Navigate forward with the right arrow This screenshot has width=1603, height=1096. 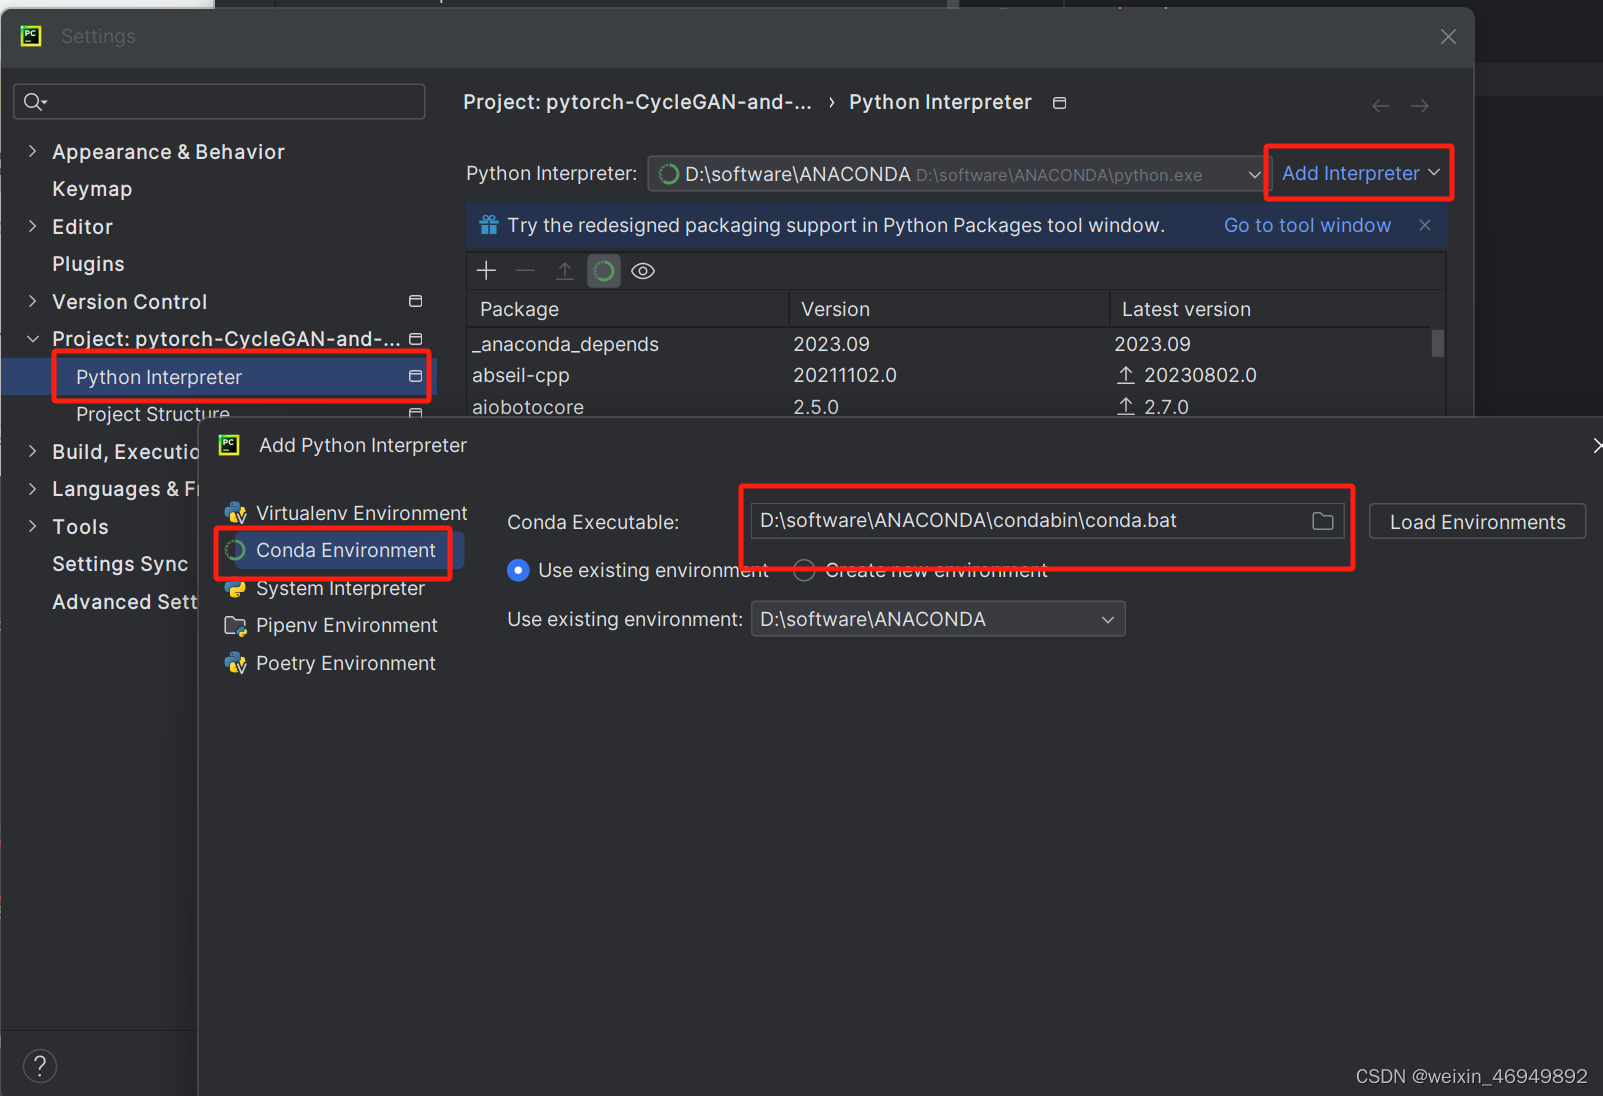coord(1420,106)
